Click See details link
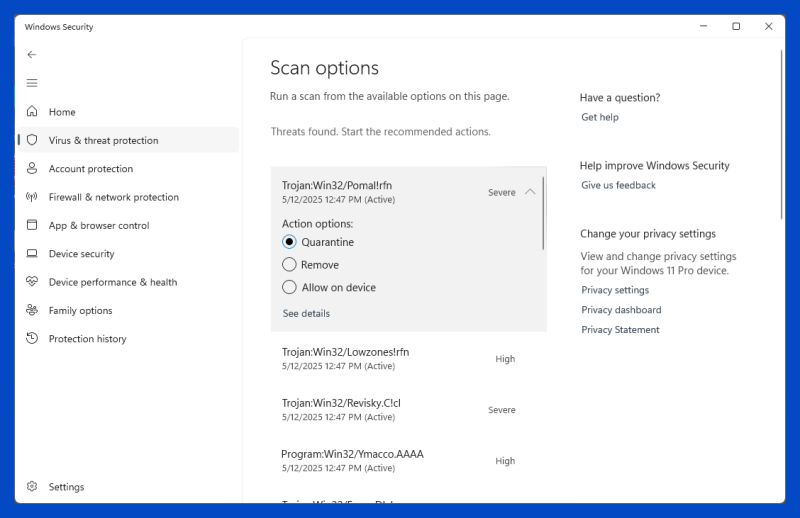Image resolution: width=800 pixels, height=518 pixels. [306, 313]
